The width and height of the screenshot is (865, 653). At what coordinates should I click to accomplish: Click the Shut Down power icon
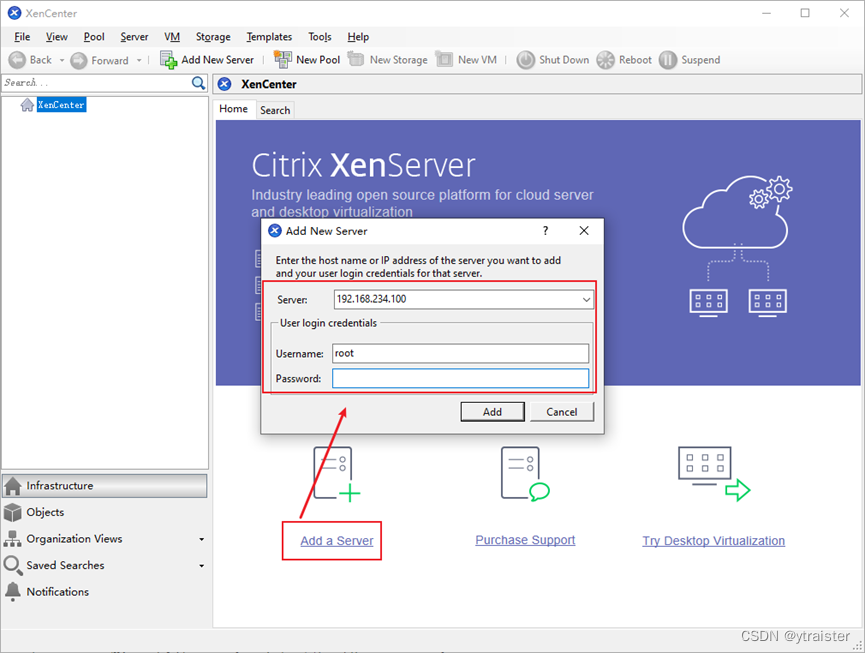[x=526, y=60]
